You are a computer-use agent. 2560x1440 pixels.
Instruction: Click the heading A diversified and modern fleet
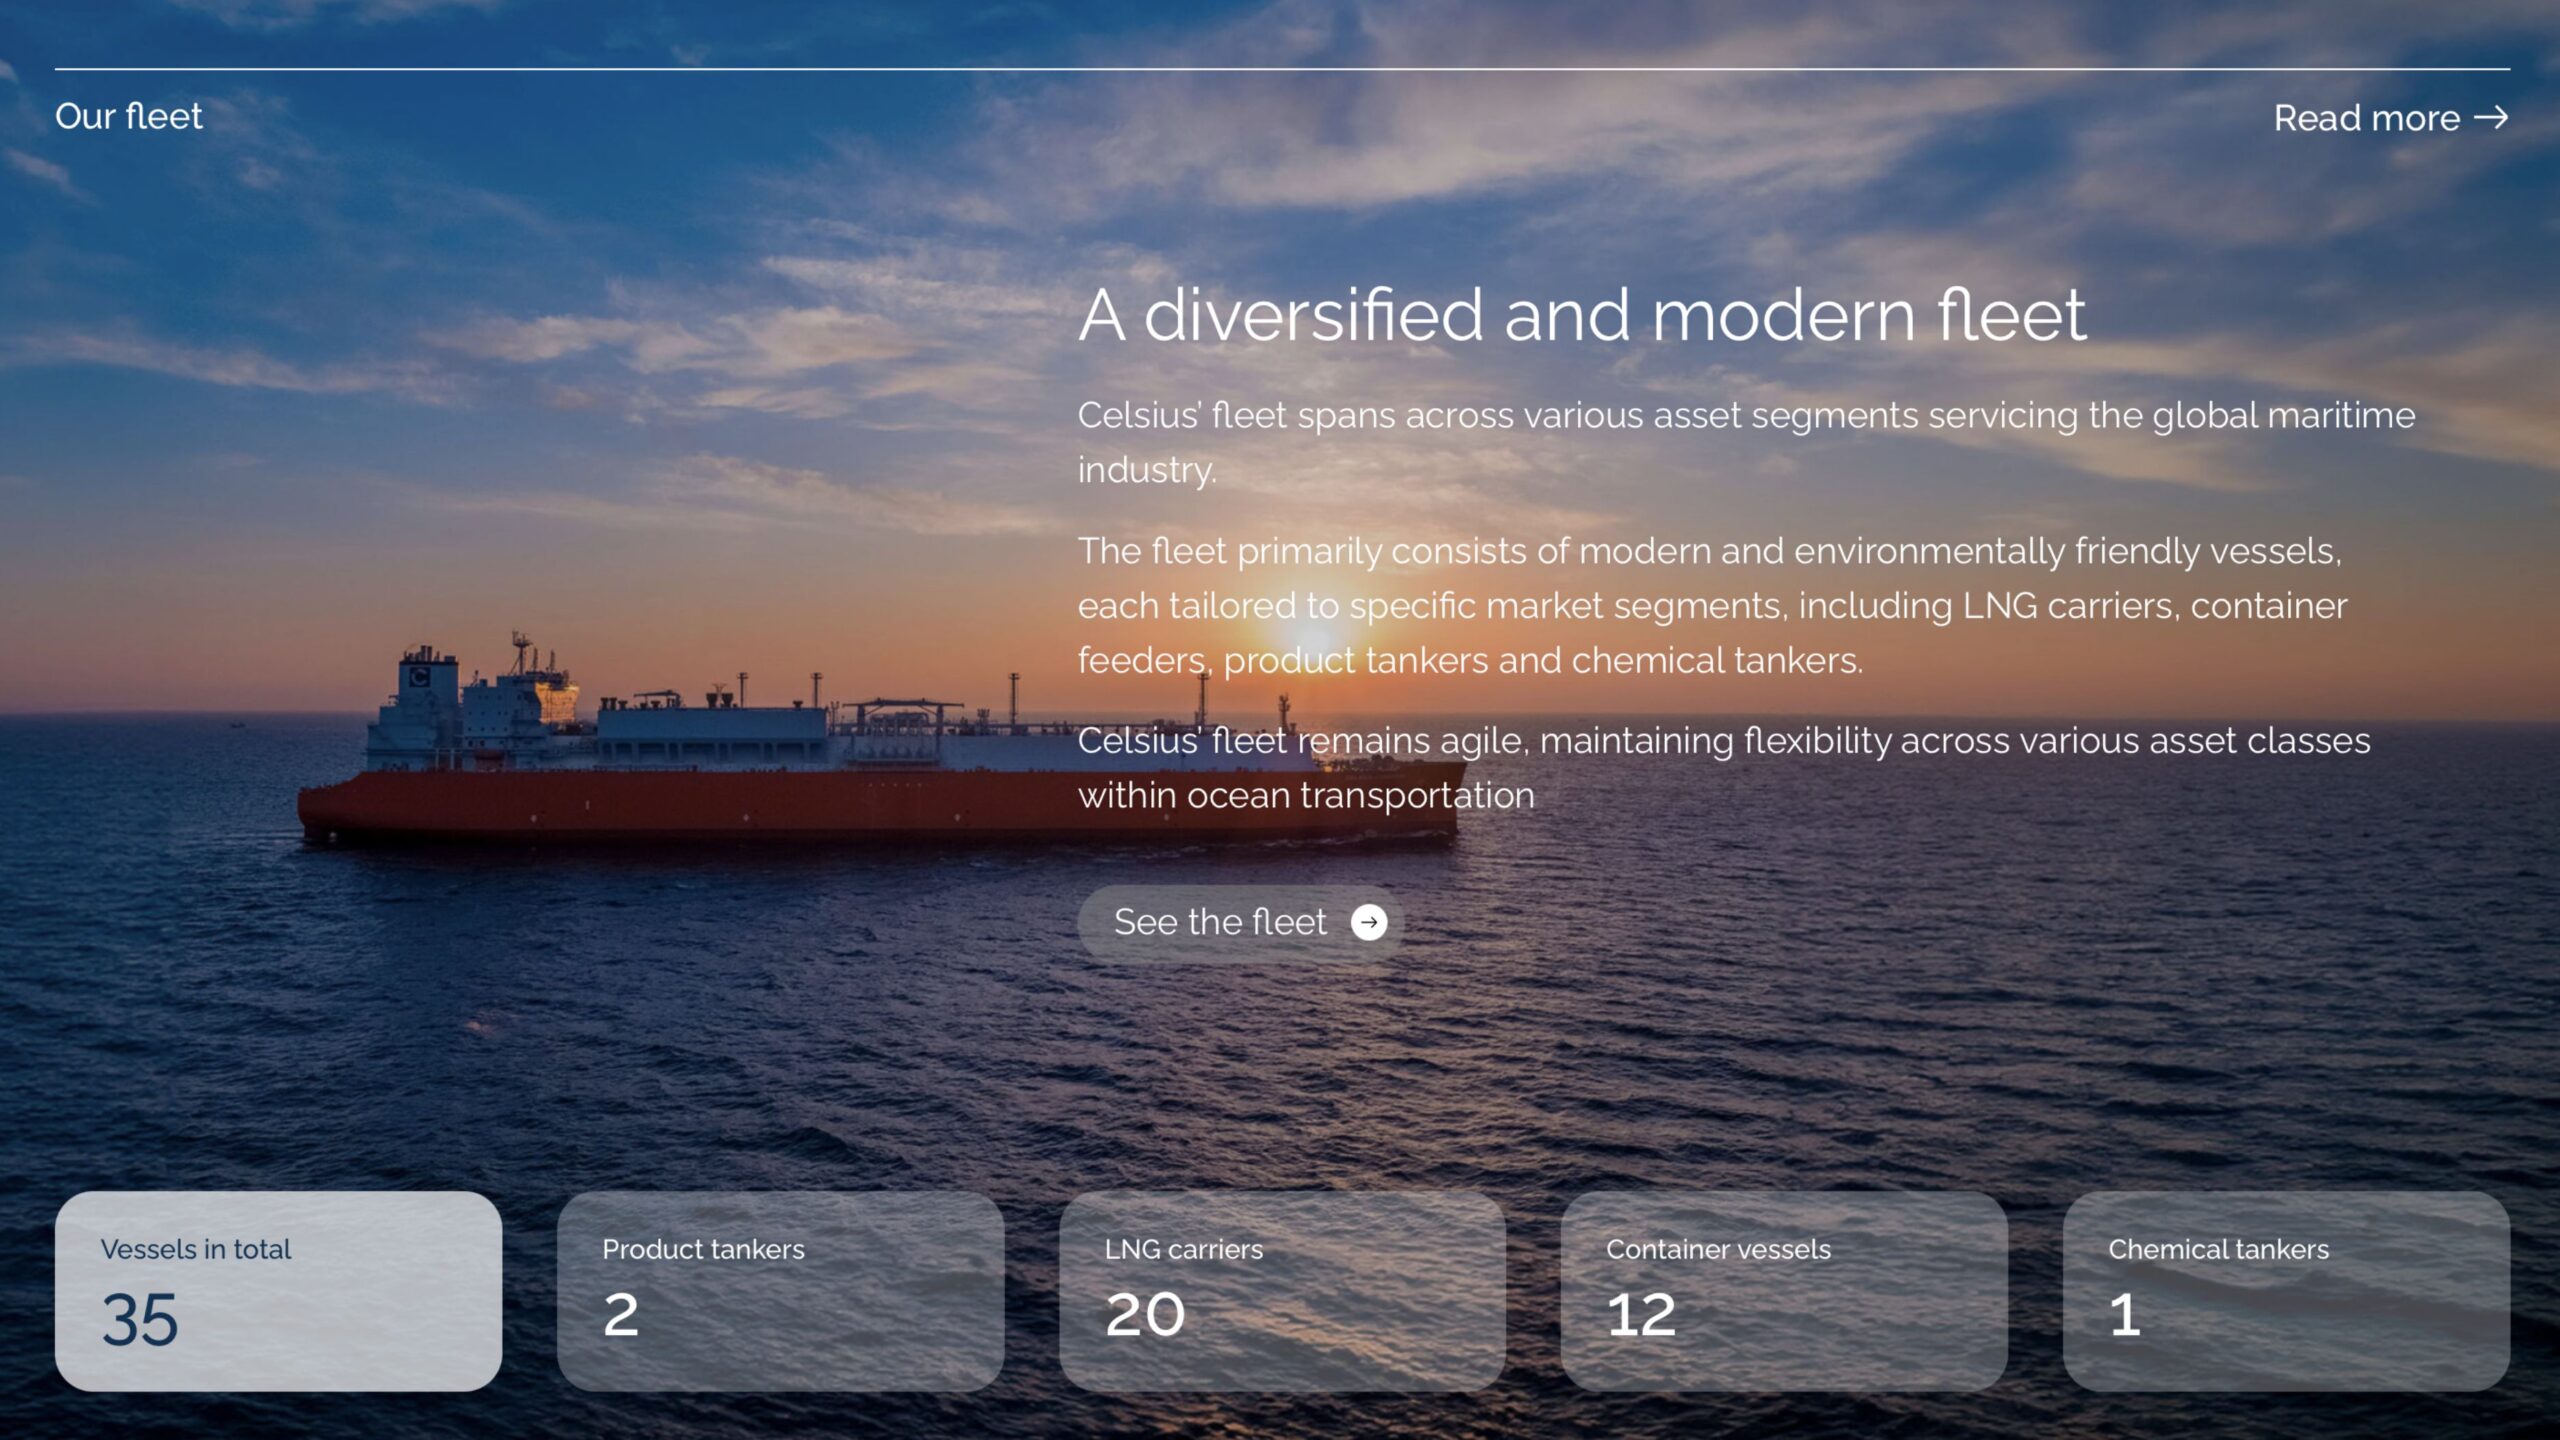(x=1582, y=315)
